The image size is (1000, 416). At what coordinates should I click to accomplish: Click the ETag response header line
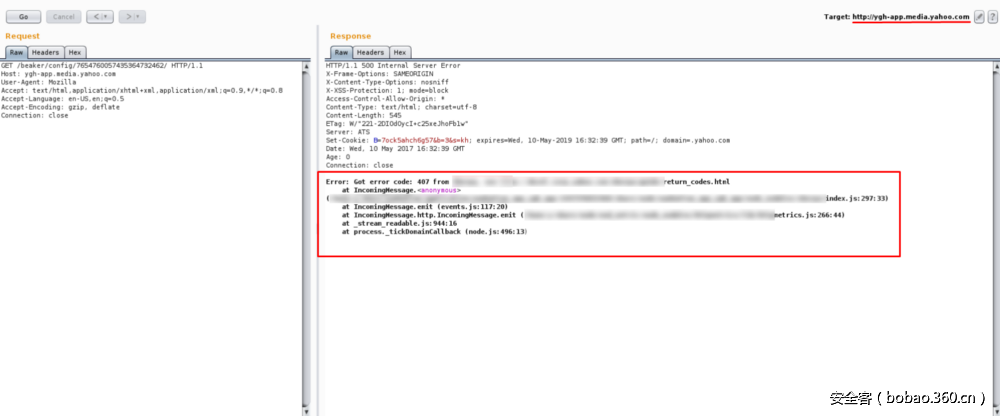tap(397, 124)
